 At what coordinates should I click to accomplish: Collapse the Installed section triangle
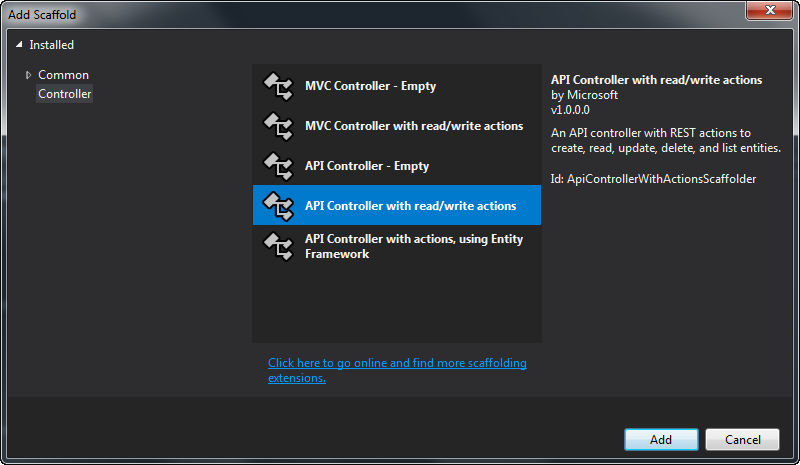(x=20, y=45)
